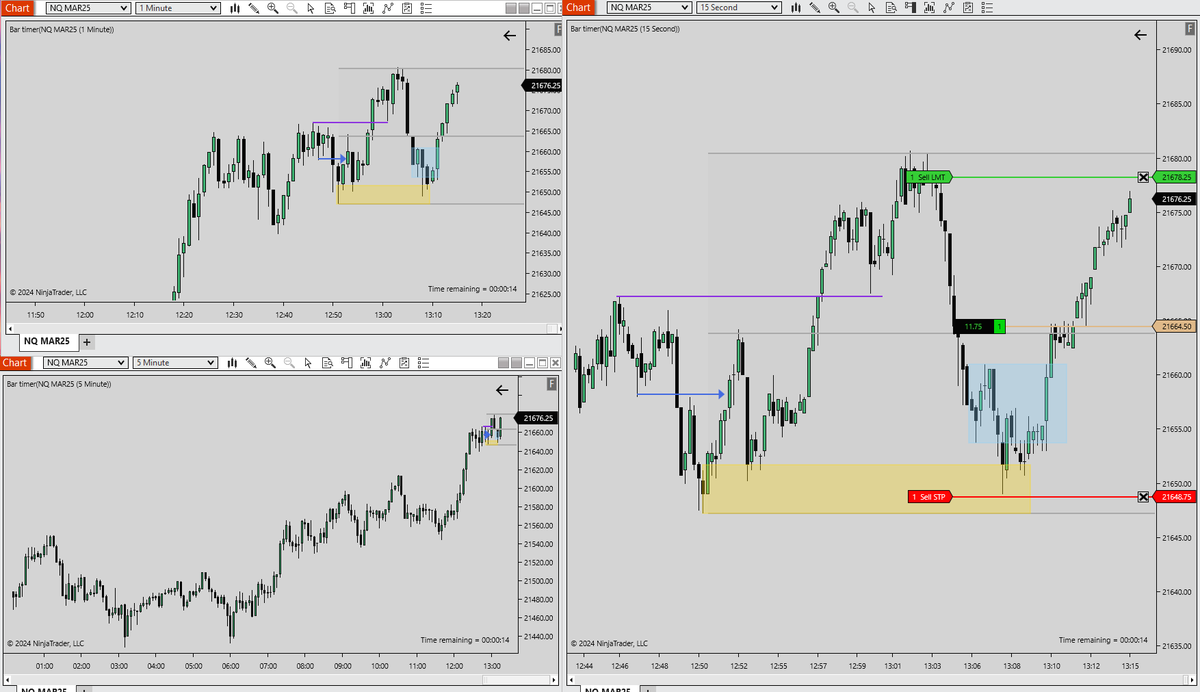Click F button in 5 Minute chart
1200x692 pixels.
[552, 384]
